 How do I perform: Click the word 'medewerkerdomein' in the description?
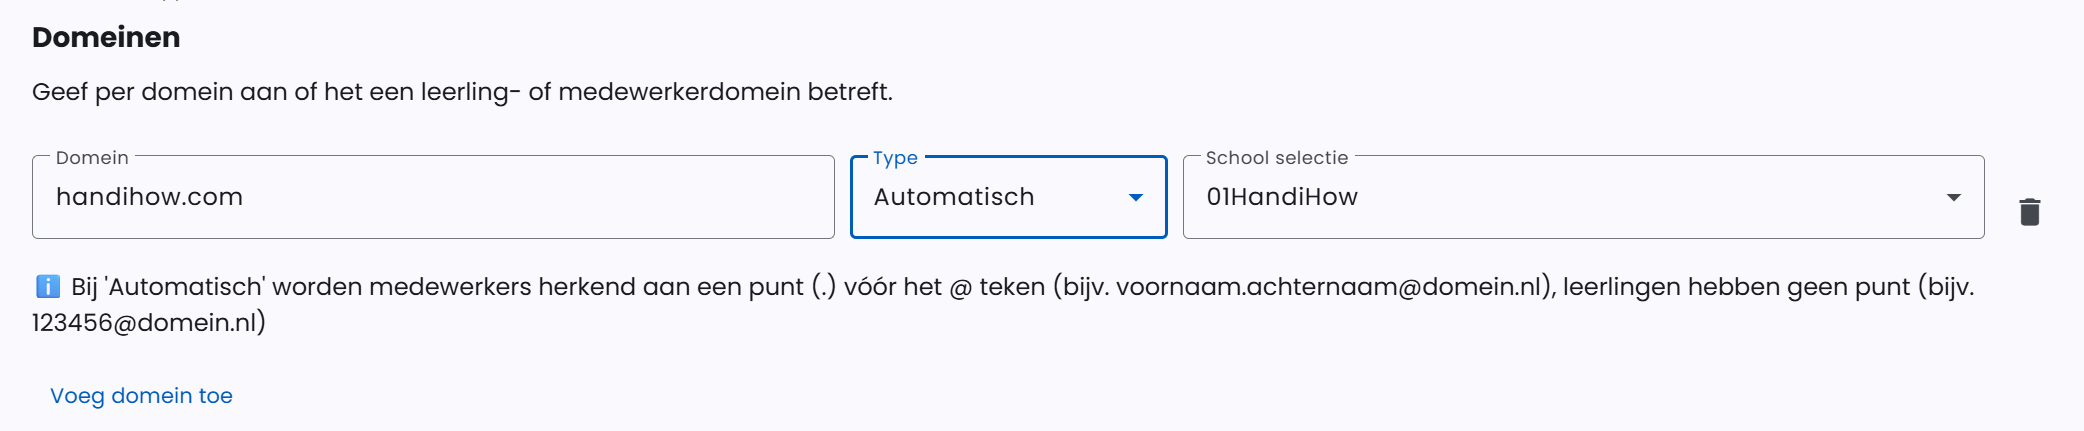[x=679, y=92]
